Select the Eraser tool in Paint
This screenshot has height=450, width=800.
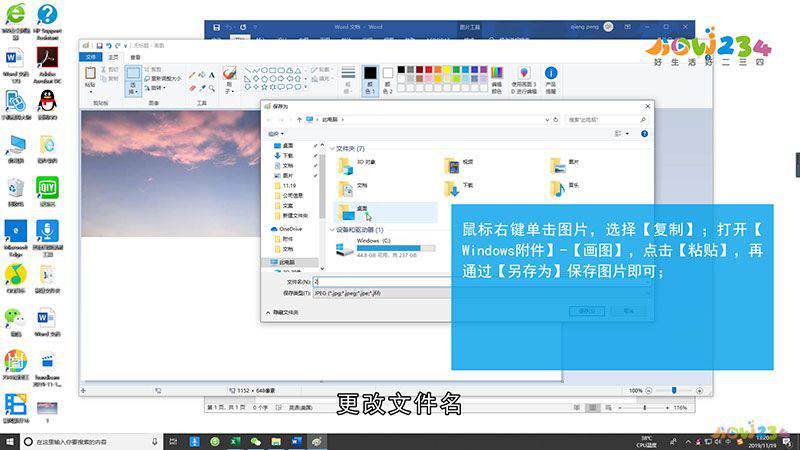tap(192, 88)
